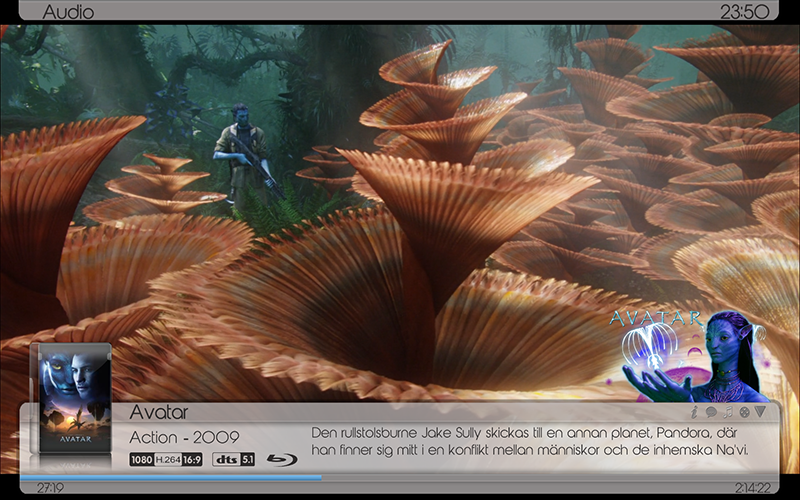This screenshot has height=500, width=800.
Task: Click the elapsed time 27:19
Action: click(50, 488)
